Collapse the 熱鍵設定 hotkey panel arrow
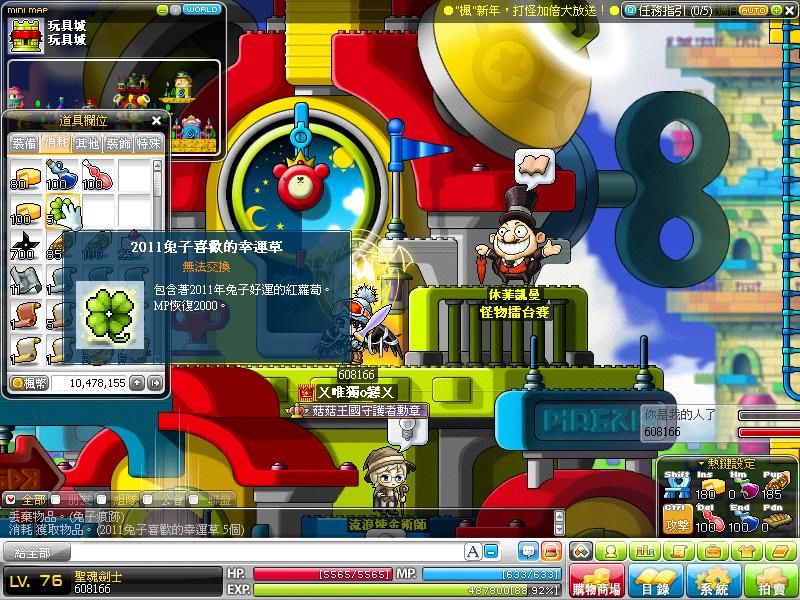 click(x=702, y=463)
